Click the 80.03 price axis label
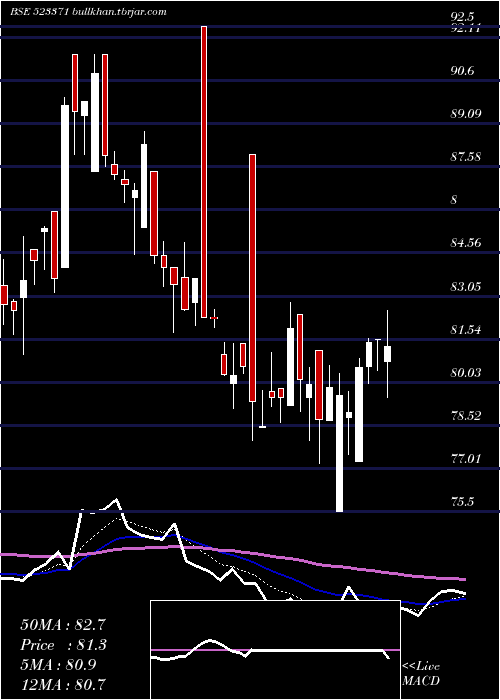The width and height of the screenshot is (500, 700). (x=466, y=373)
